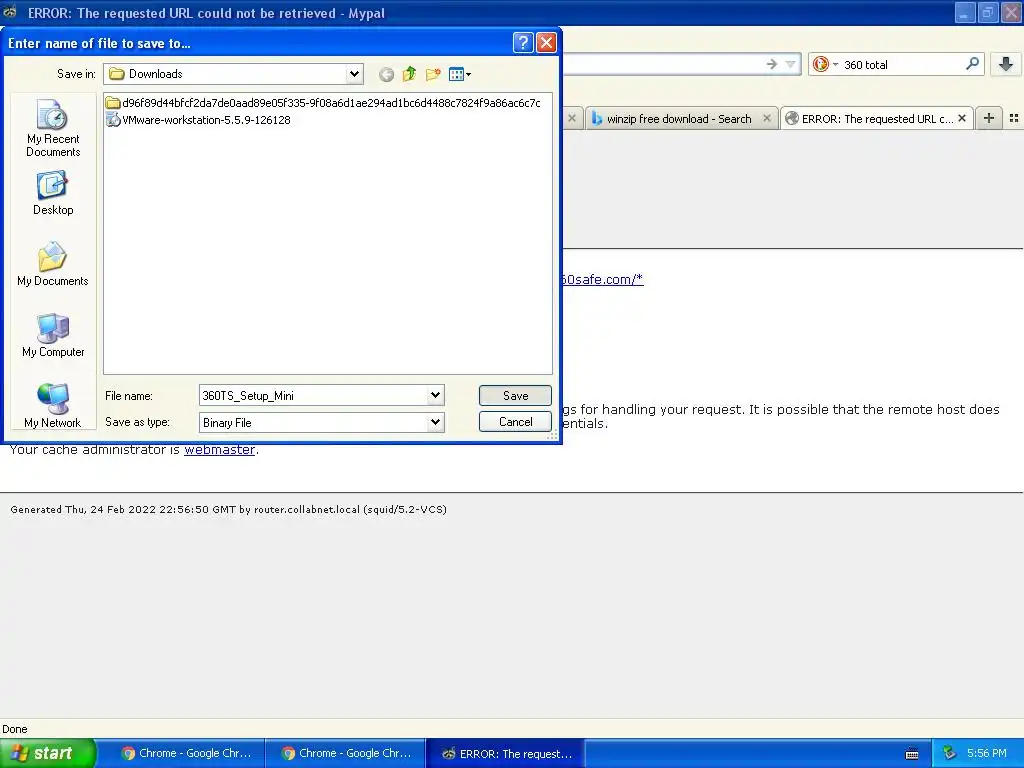Go to Desktop in the places bar
Screen dimensions: 1024x768
tap(53, 193)
